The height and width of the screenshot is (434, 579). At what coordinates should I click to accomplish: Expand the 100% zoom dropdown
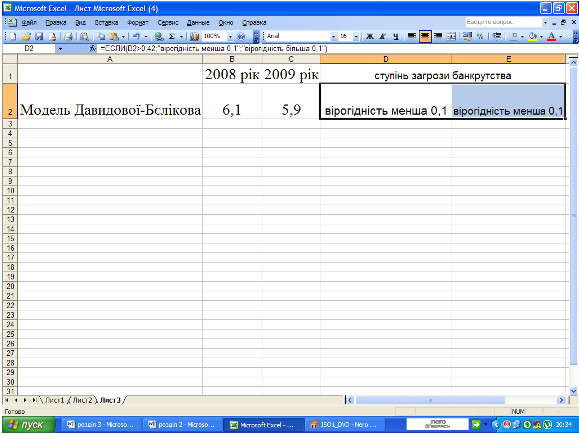click(x=230, y=37)
